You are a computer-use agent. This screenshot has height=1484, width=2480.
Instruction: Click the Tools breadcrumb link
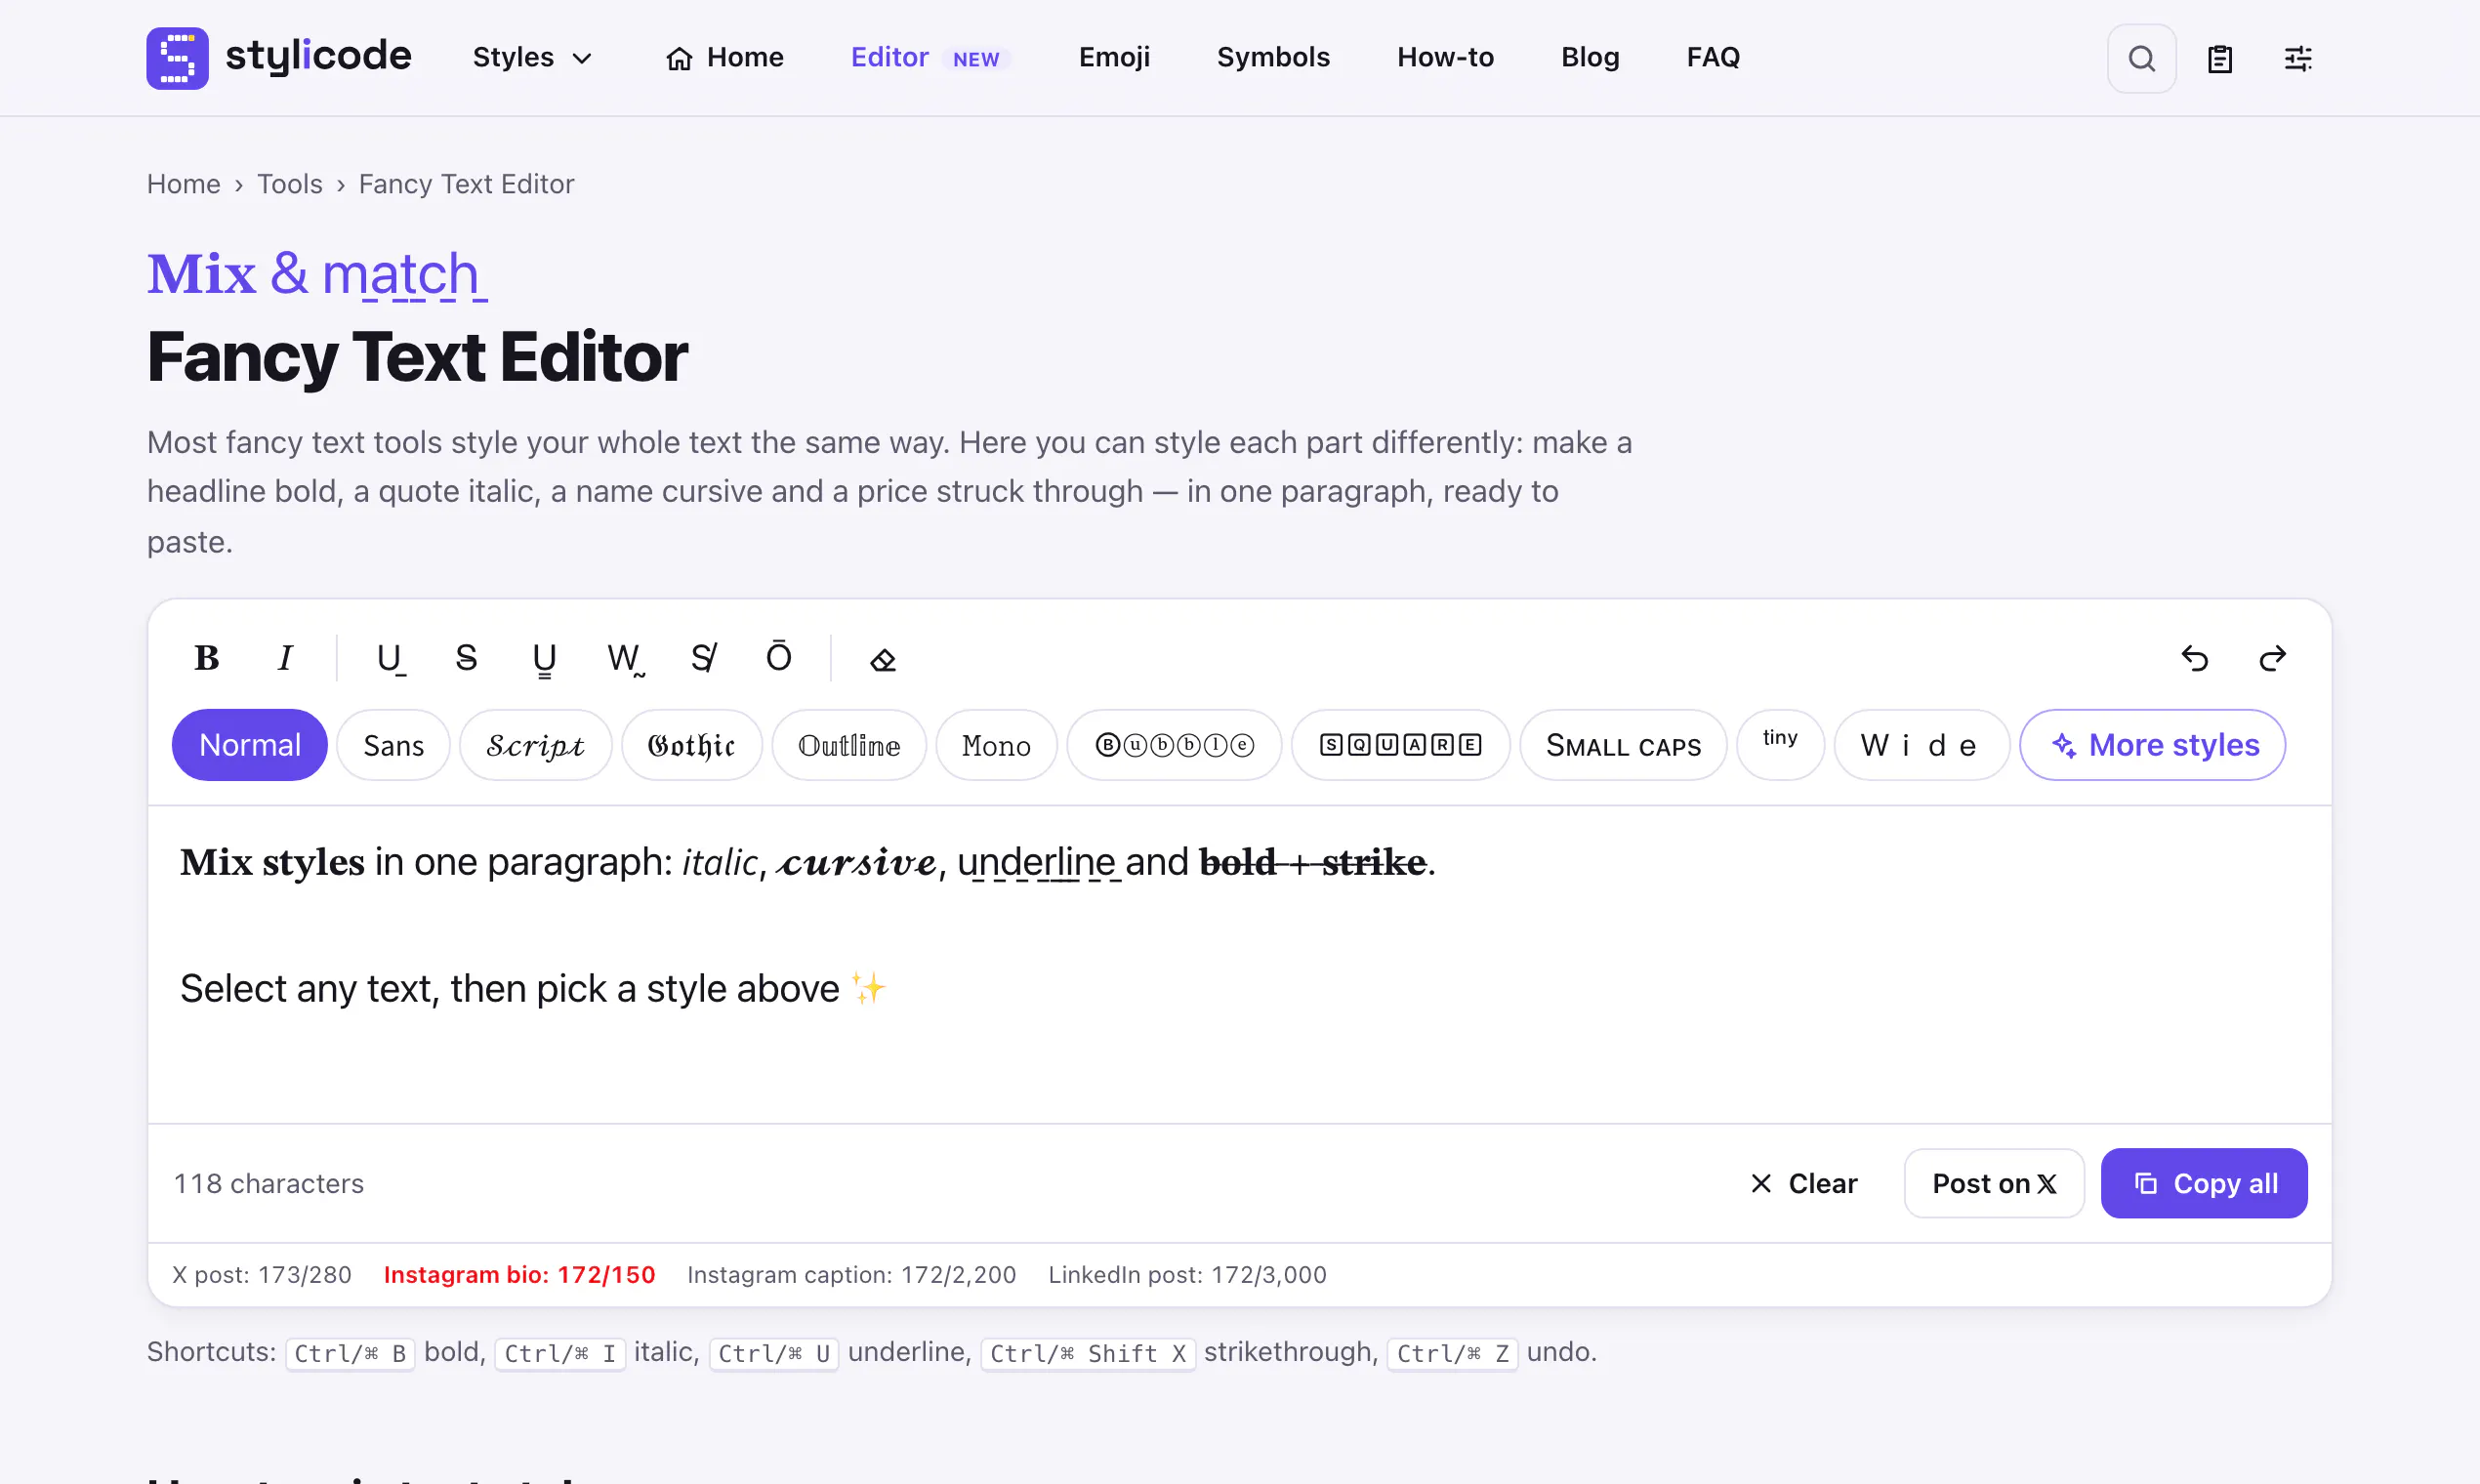(x=289, y=184)
